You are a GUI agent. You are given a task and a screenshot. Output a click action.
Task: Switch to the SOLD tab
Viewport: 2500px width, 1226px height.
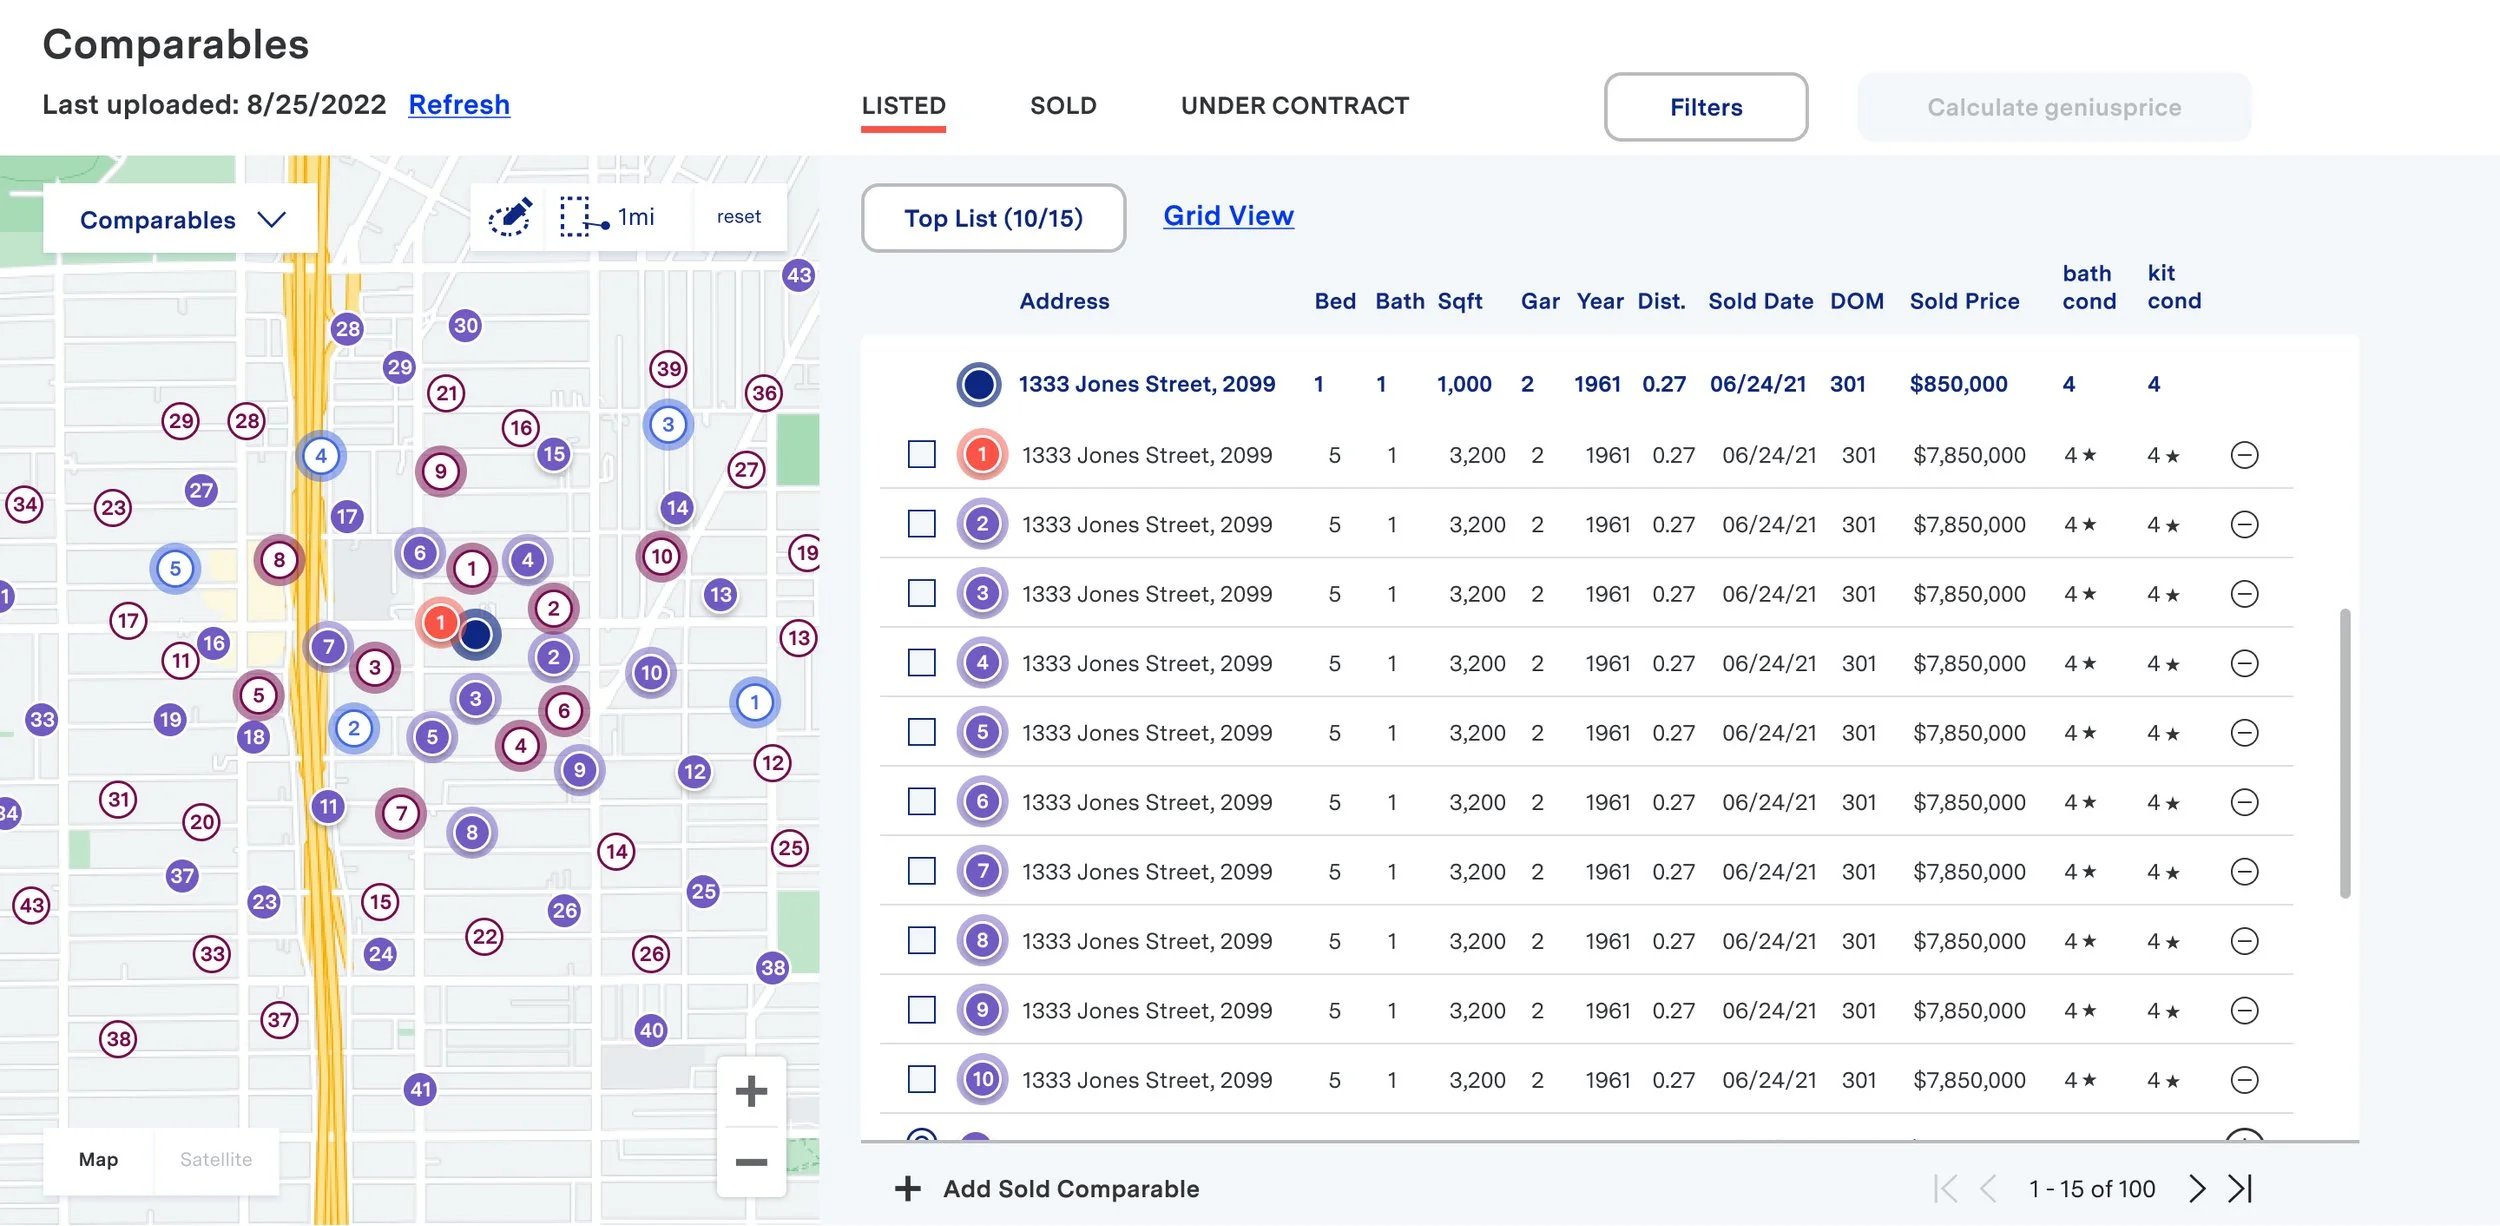click(x=1062, y=106)
